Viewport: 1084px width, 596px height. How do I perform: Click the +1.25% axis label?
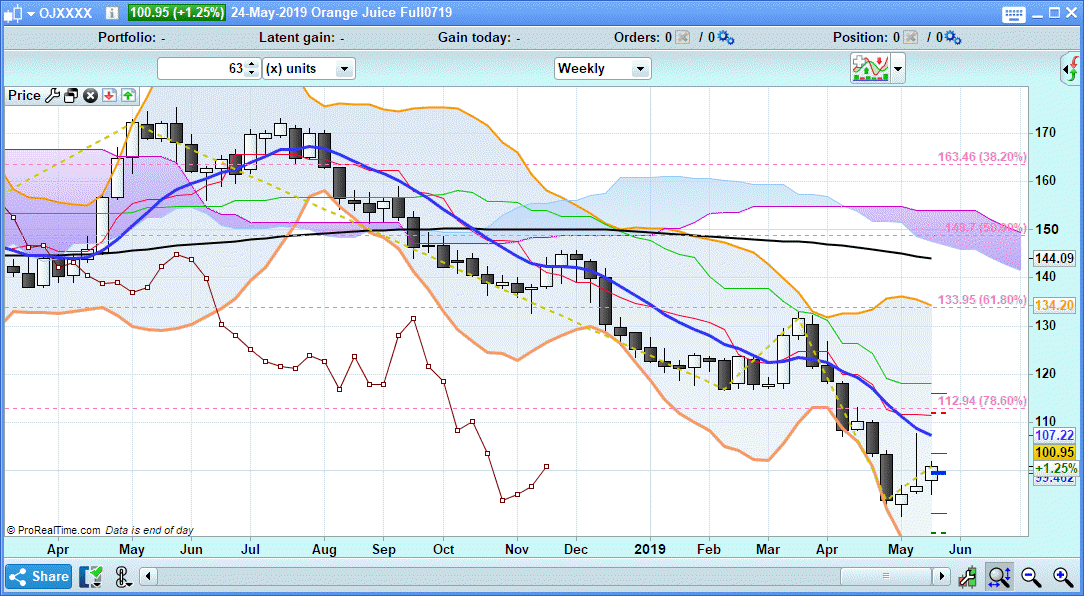[x=1056, y=468]
